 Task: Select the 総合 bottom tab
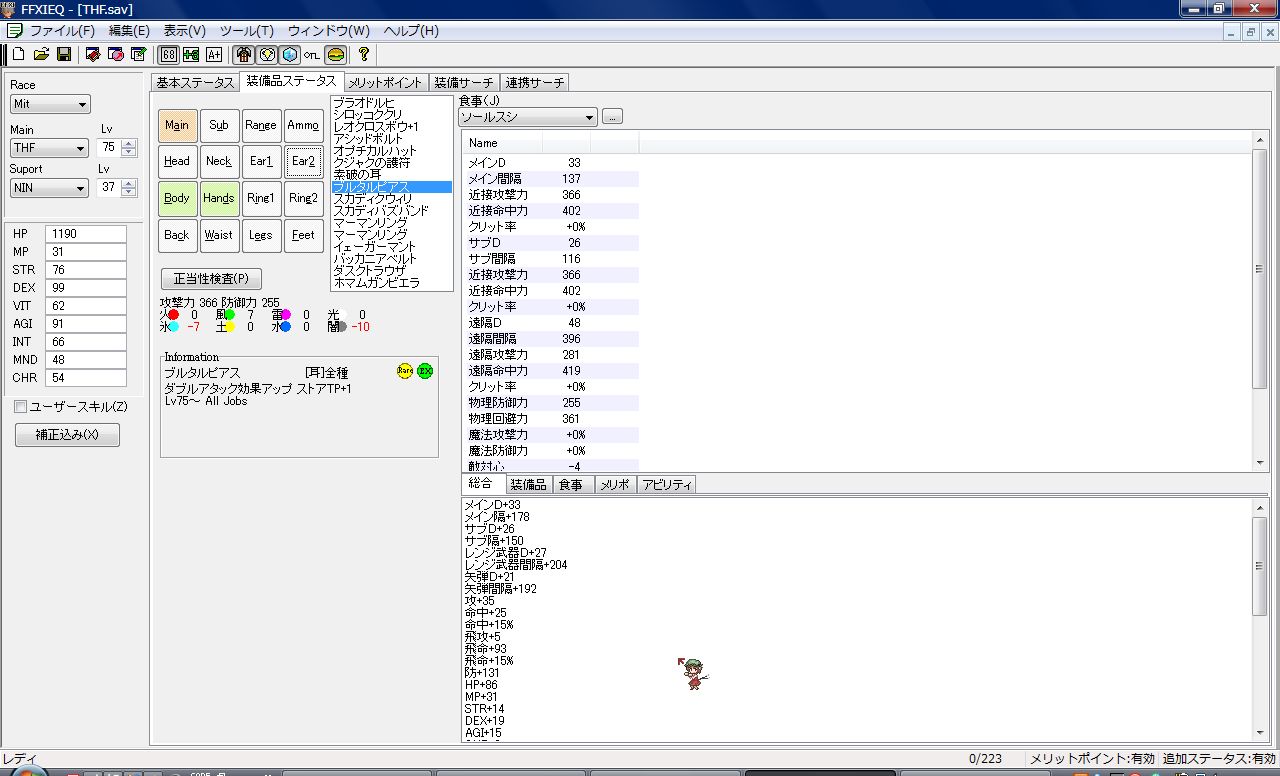click(x=481, y=484)
